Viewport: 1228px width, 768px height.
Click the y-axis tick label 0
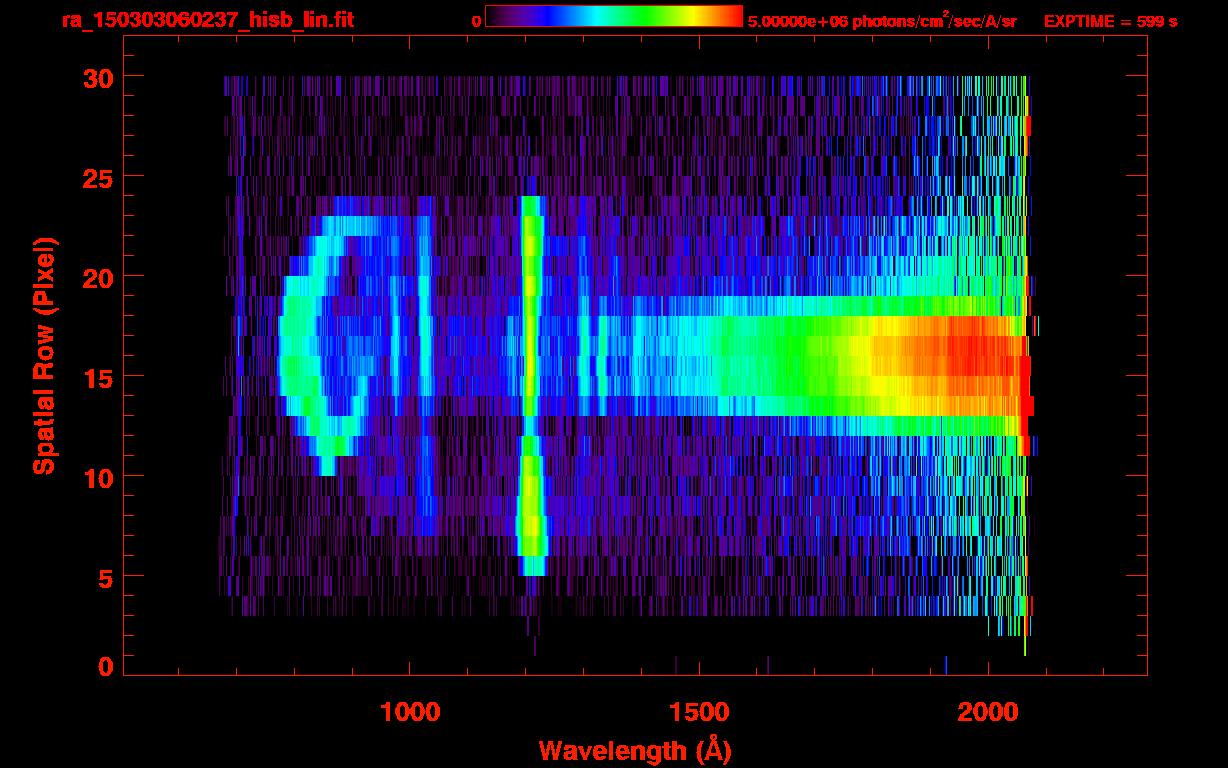105,666
